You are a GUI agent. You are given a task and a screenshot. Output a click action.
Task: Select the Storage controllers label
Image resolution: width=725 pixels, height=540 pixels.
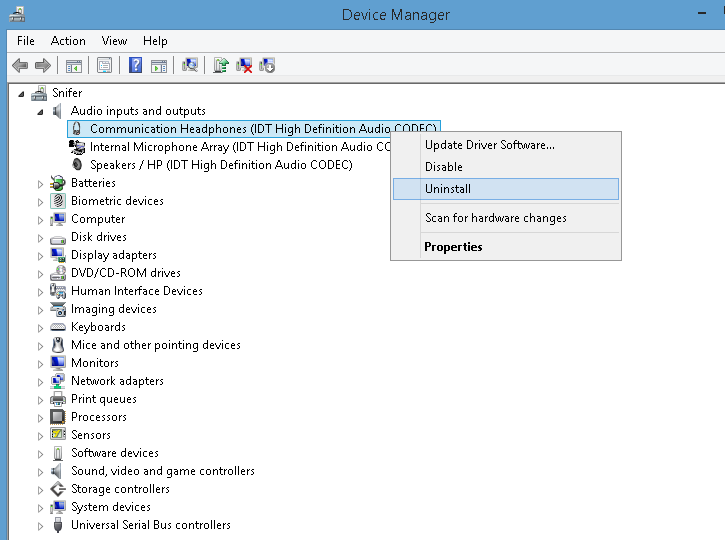[120, 489]
